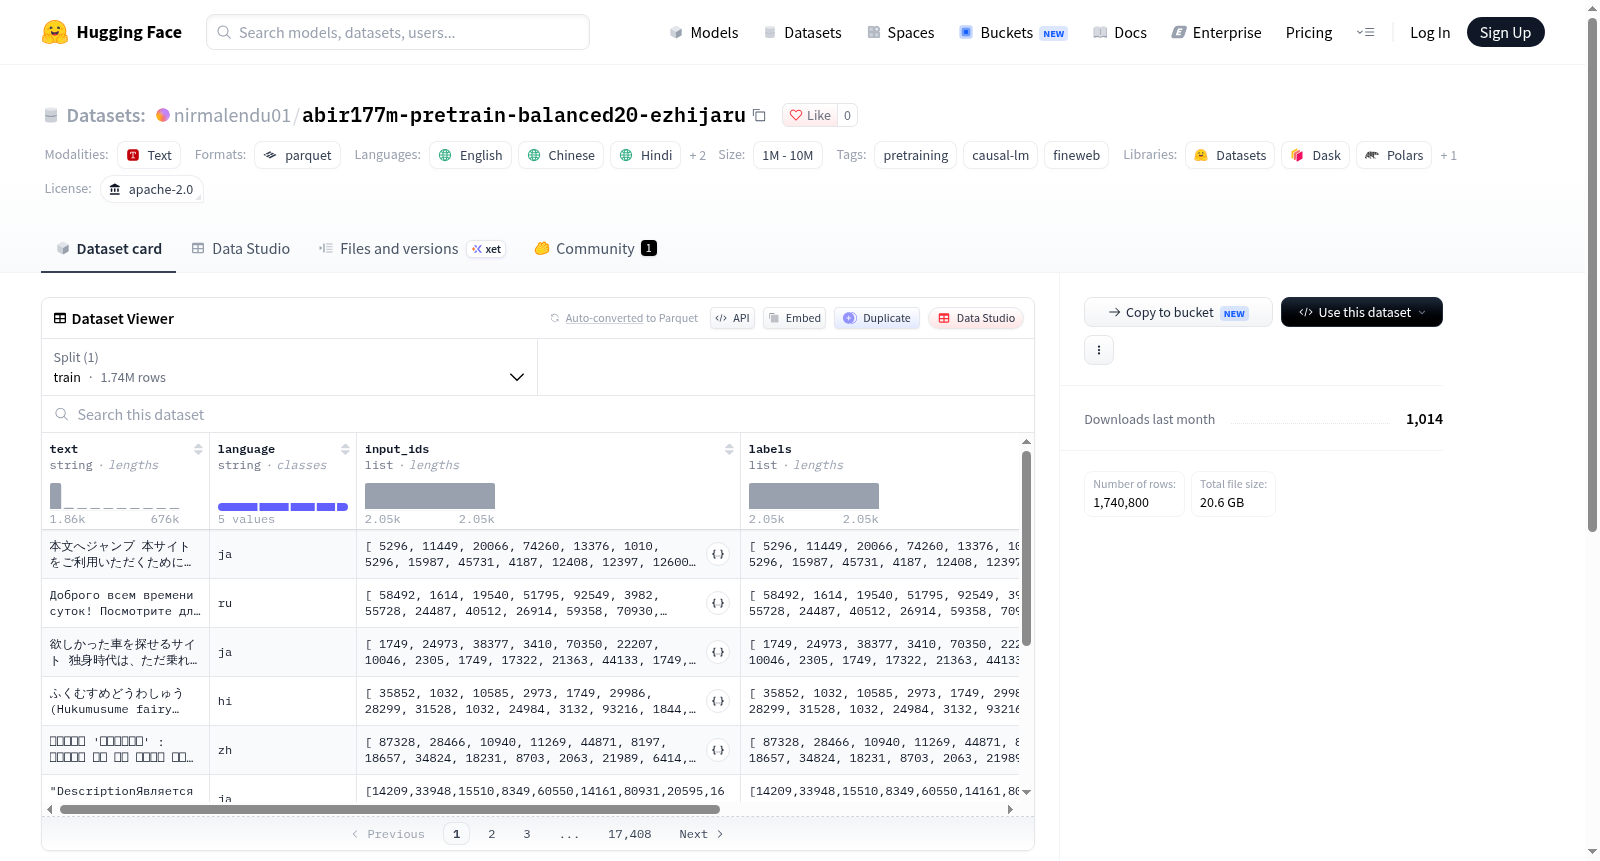Switch to the Dataset card tab
Viewport: 1600px width, 861px height.
108,249
